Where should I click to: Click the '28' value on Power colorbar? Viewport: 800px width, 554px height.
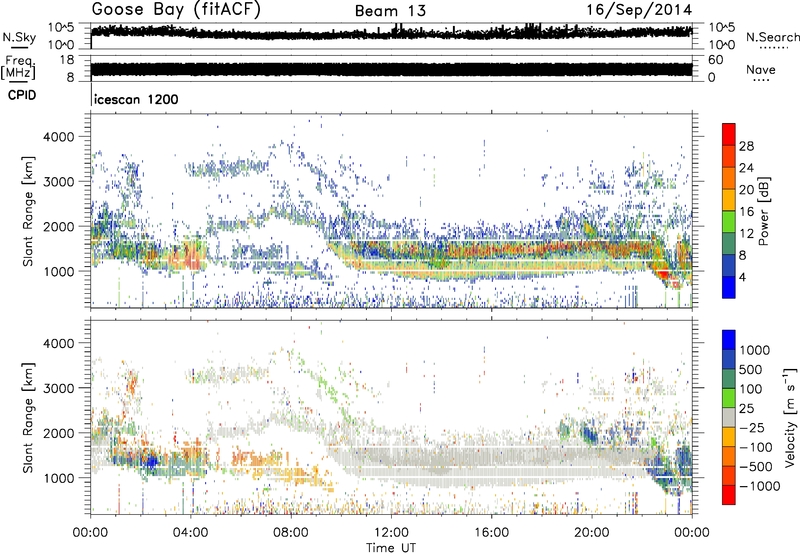coord(746,146)
